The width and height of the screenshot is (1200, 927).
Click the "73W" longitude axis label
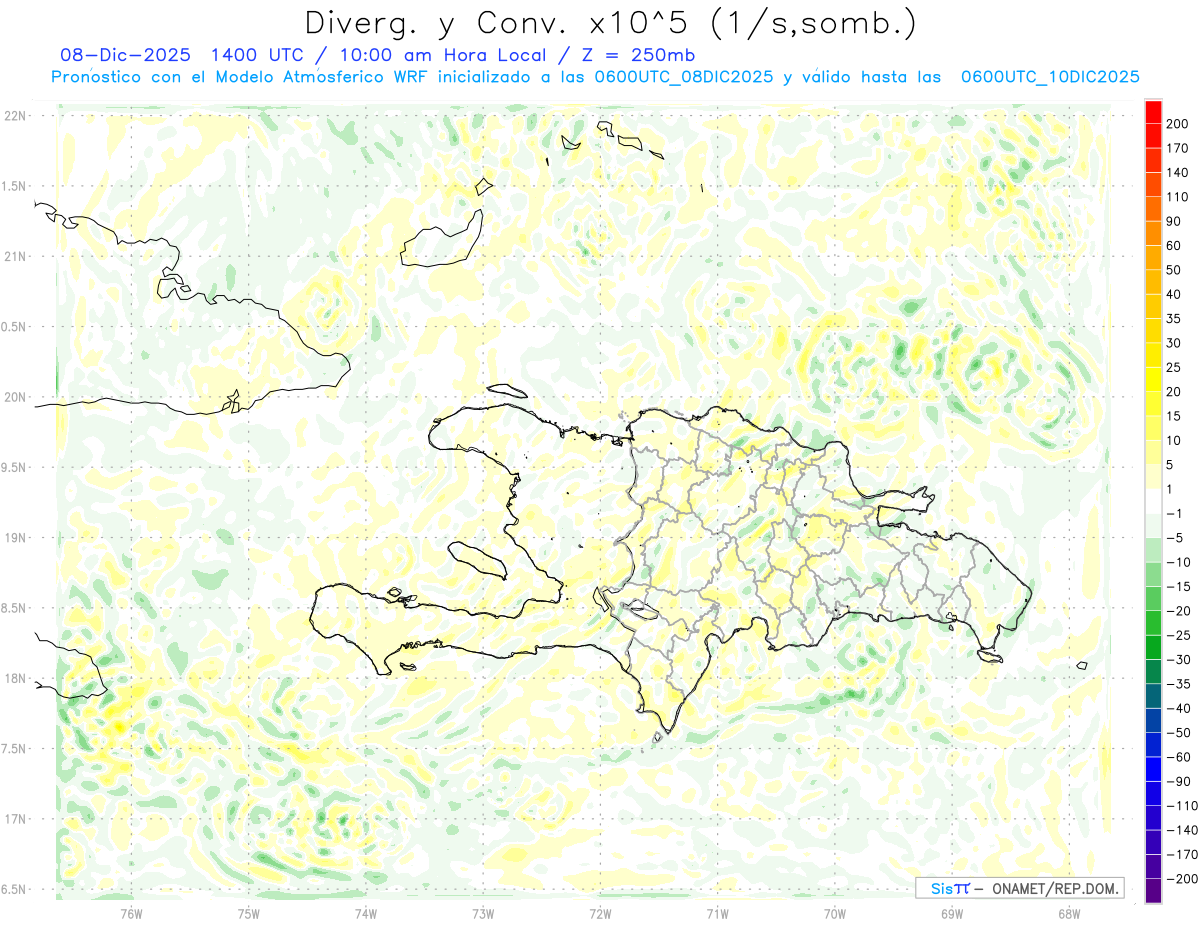coord(483,913)
